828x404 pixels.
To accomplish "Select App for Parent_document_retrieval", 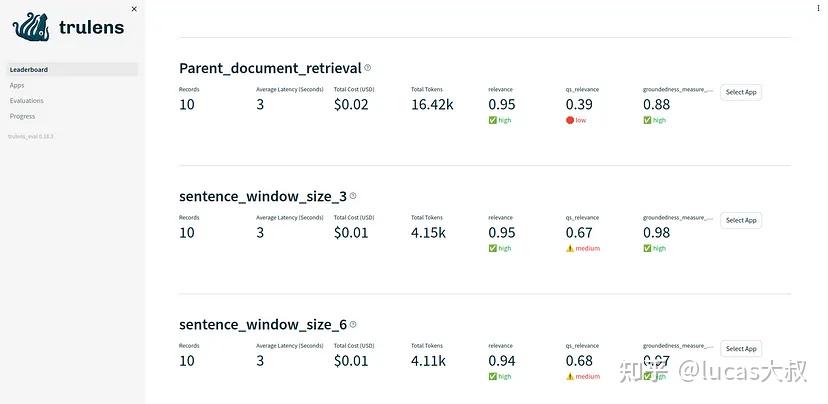I will click(741, 92).
